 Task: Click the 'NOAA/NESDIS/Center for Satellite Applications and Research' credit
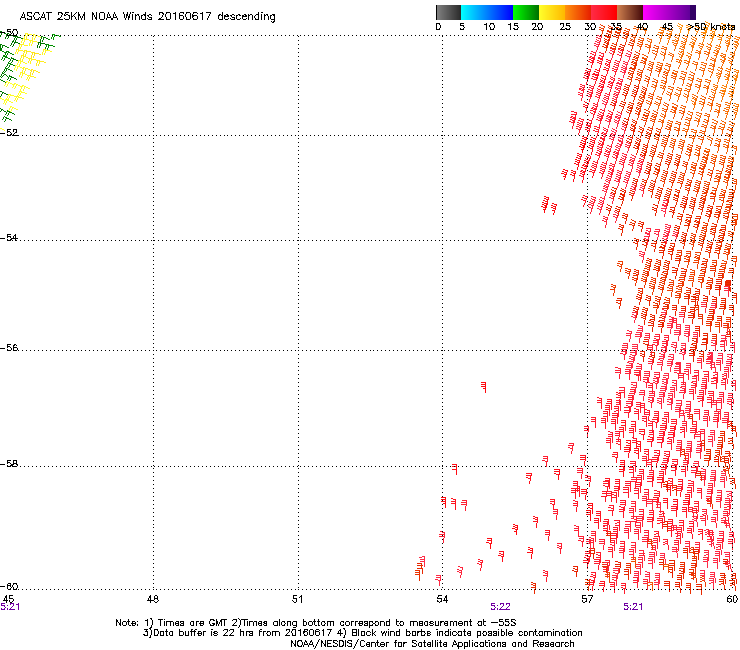[432, 643]
